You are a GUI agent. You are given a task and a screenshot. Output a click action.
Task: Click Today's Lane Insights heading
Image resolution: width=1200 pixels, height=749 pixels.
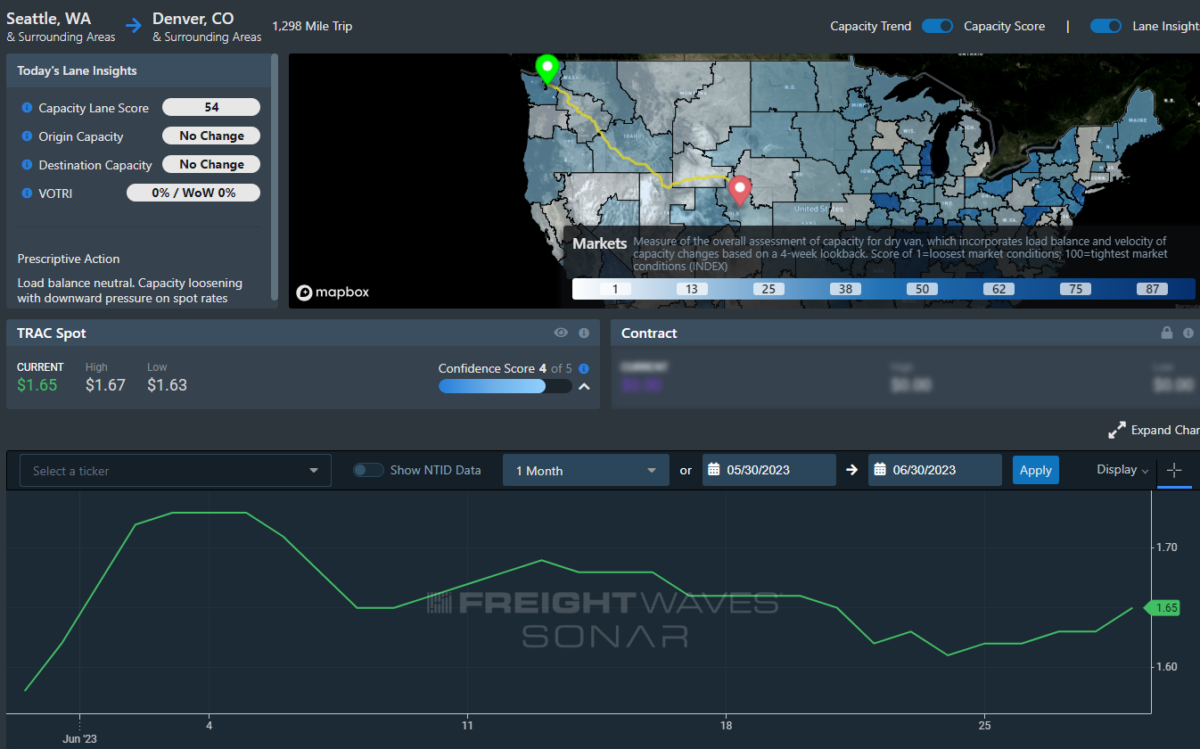point(77,71)
